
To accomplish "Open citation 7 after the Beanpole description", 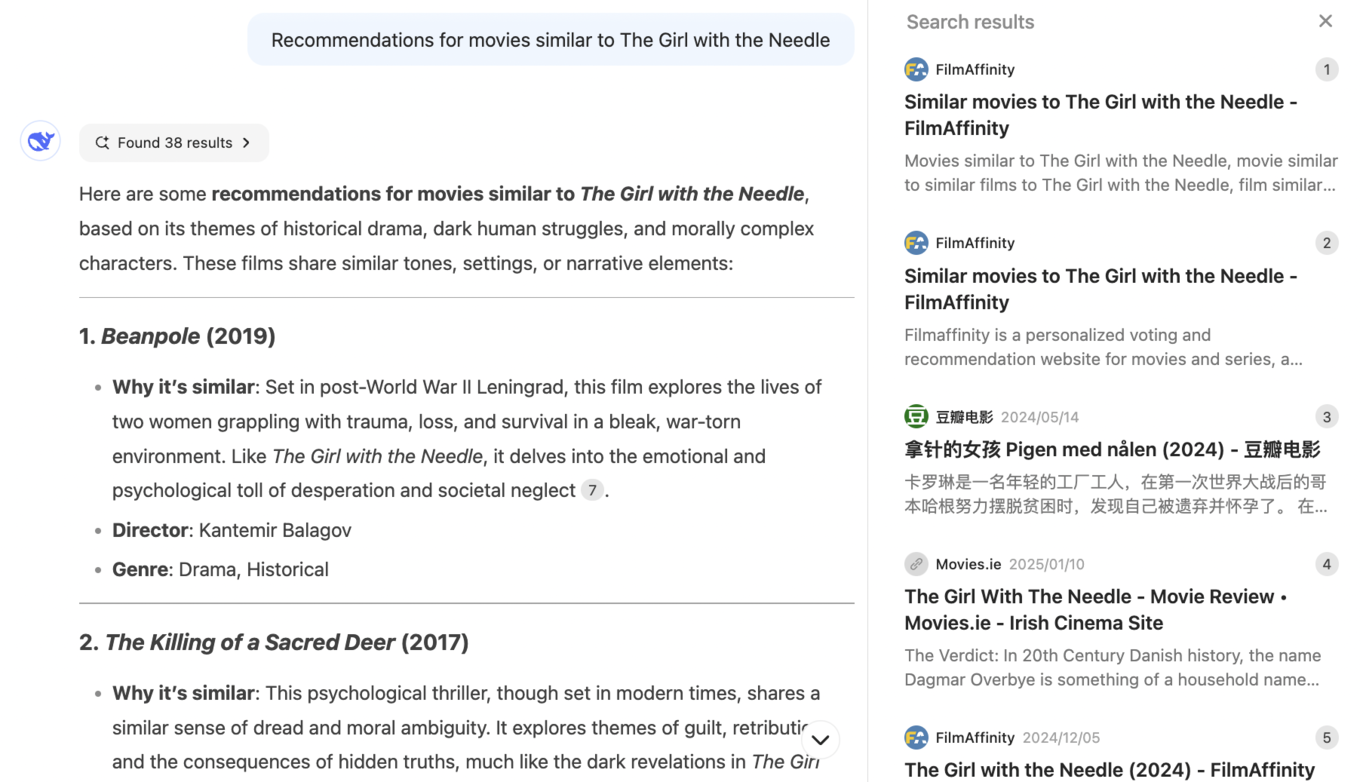I will [x=592, y=490].
